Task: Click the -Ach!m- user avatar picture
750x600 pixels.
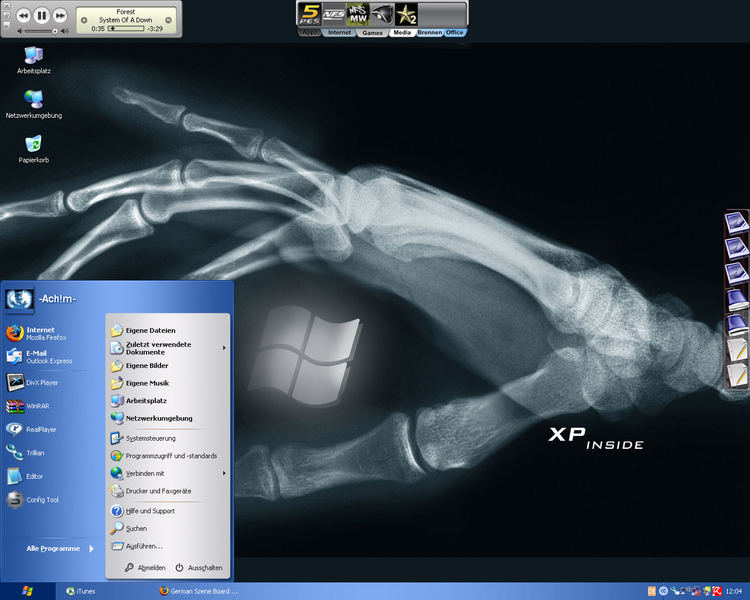Action: tap(19, 300)
